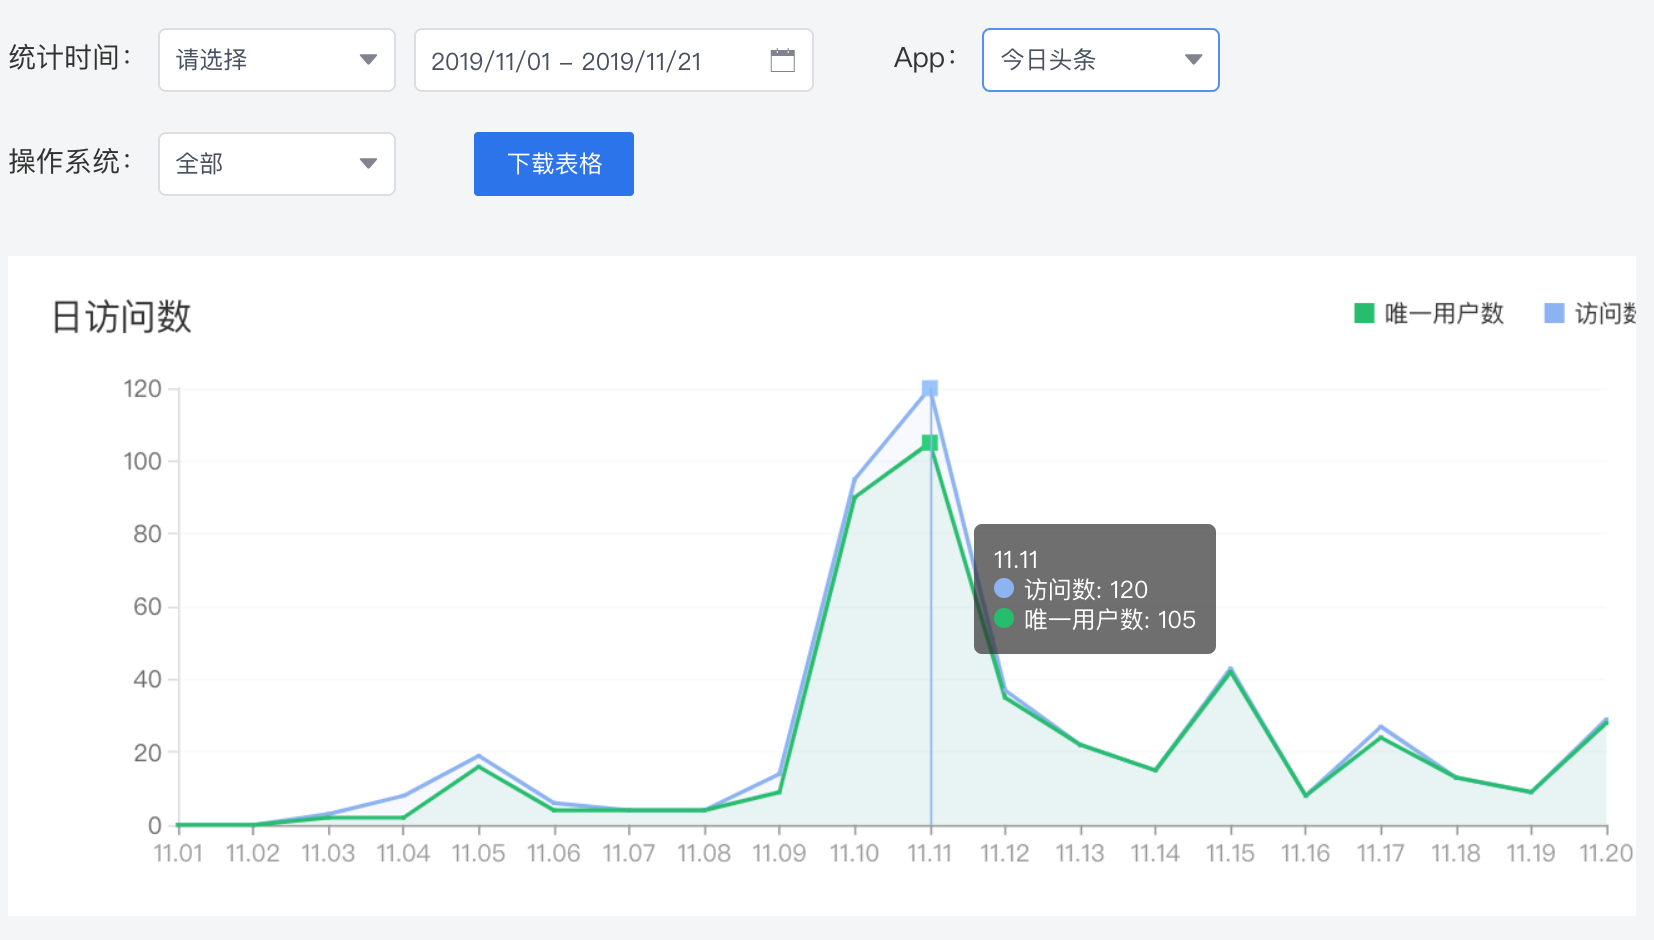Viewport: 1654px width, 940px height.
Task: Click the 11.10 x-axis label
Action: coord(855,853)
